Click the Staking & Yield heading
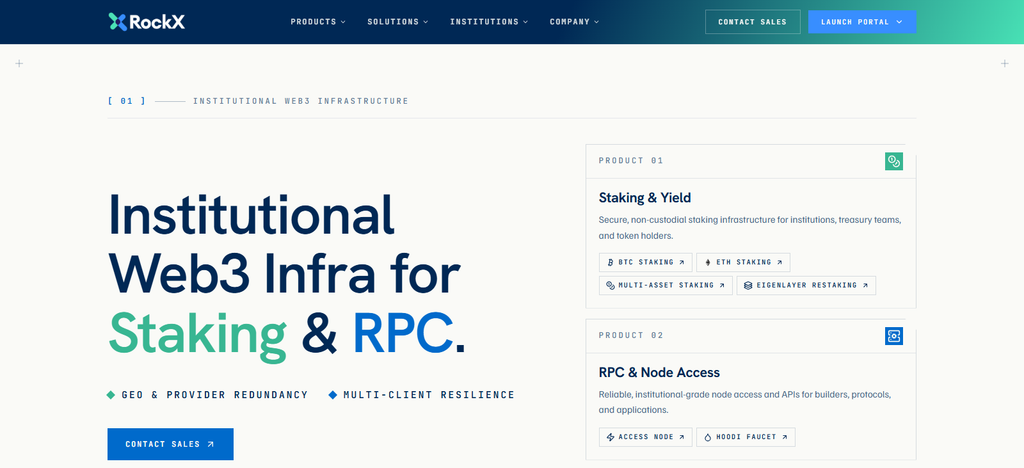Screen dimensions: 1024x468 (645, 198)
